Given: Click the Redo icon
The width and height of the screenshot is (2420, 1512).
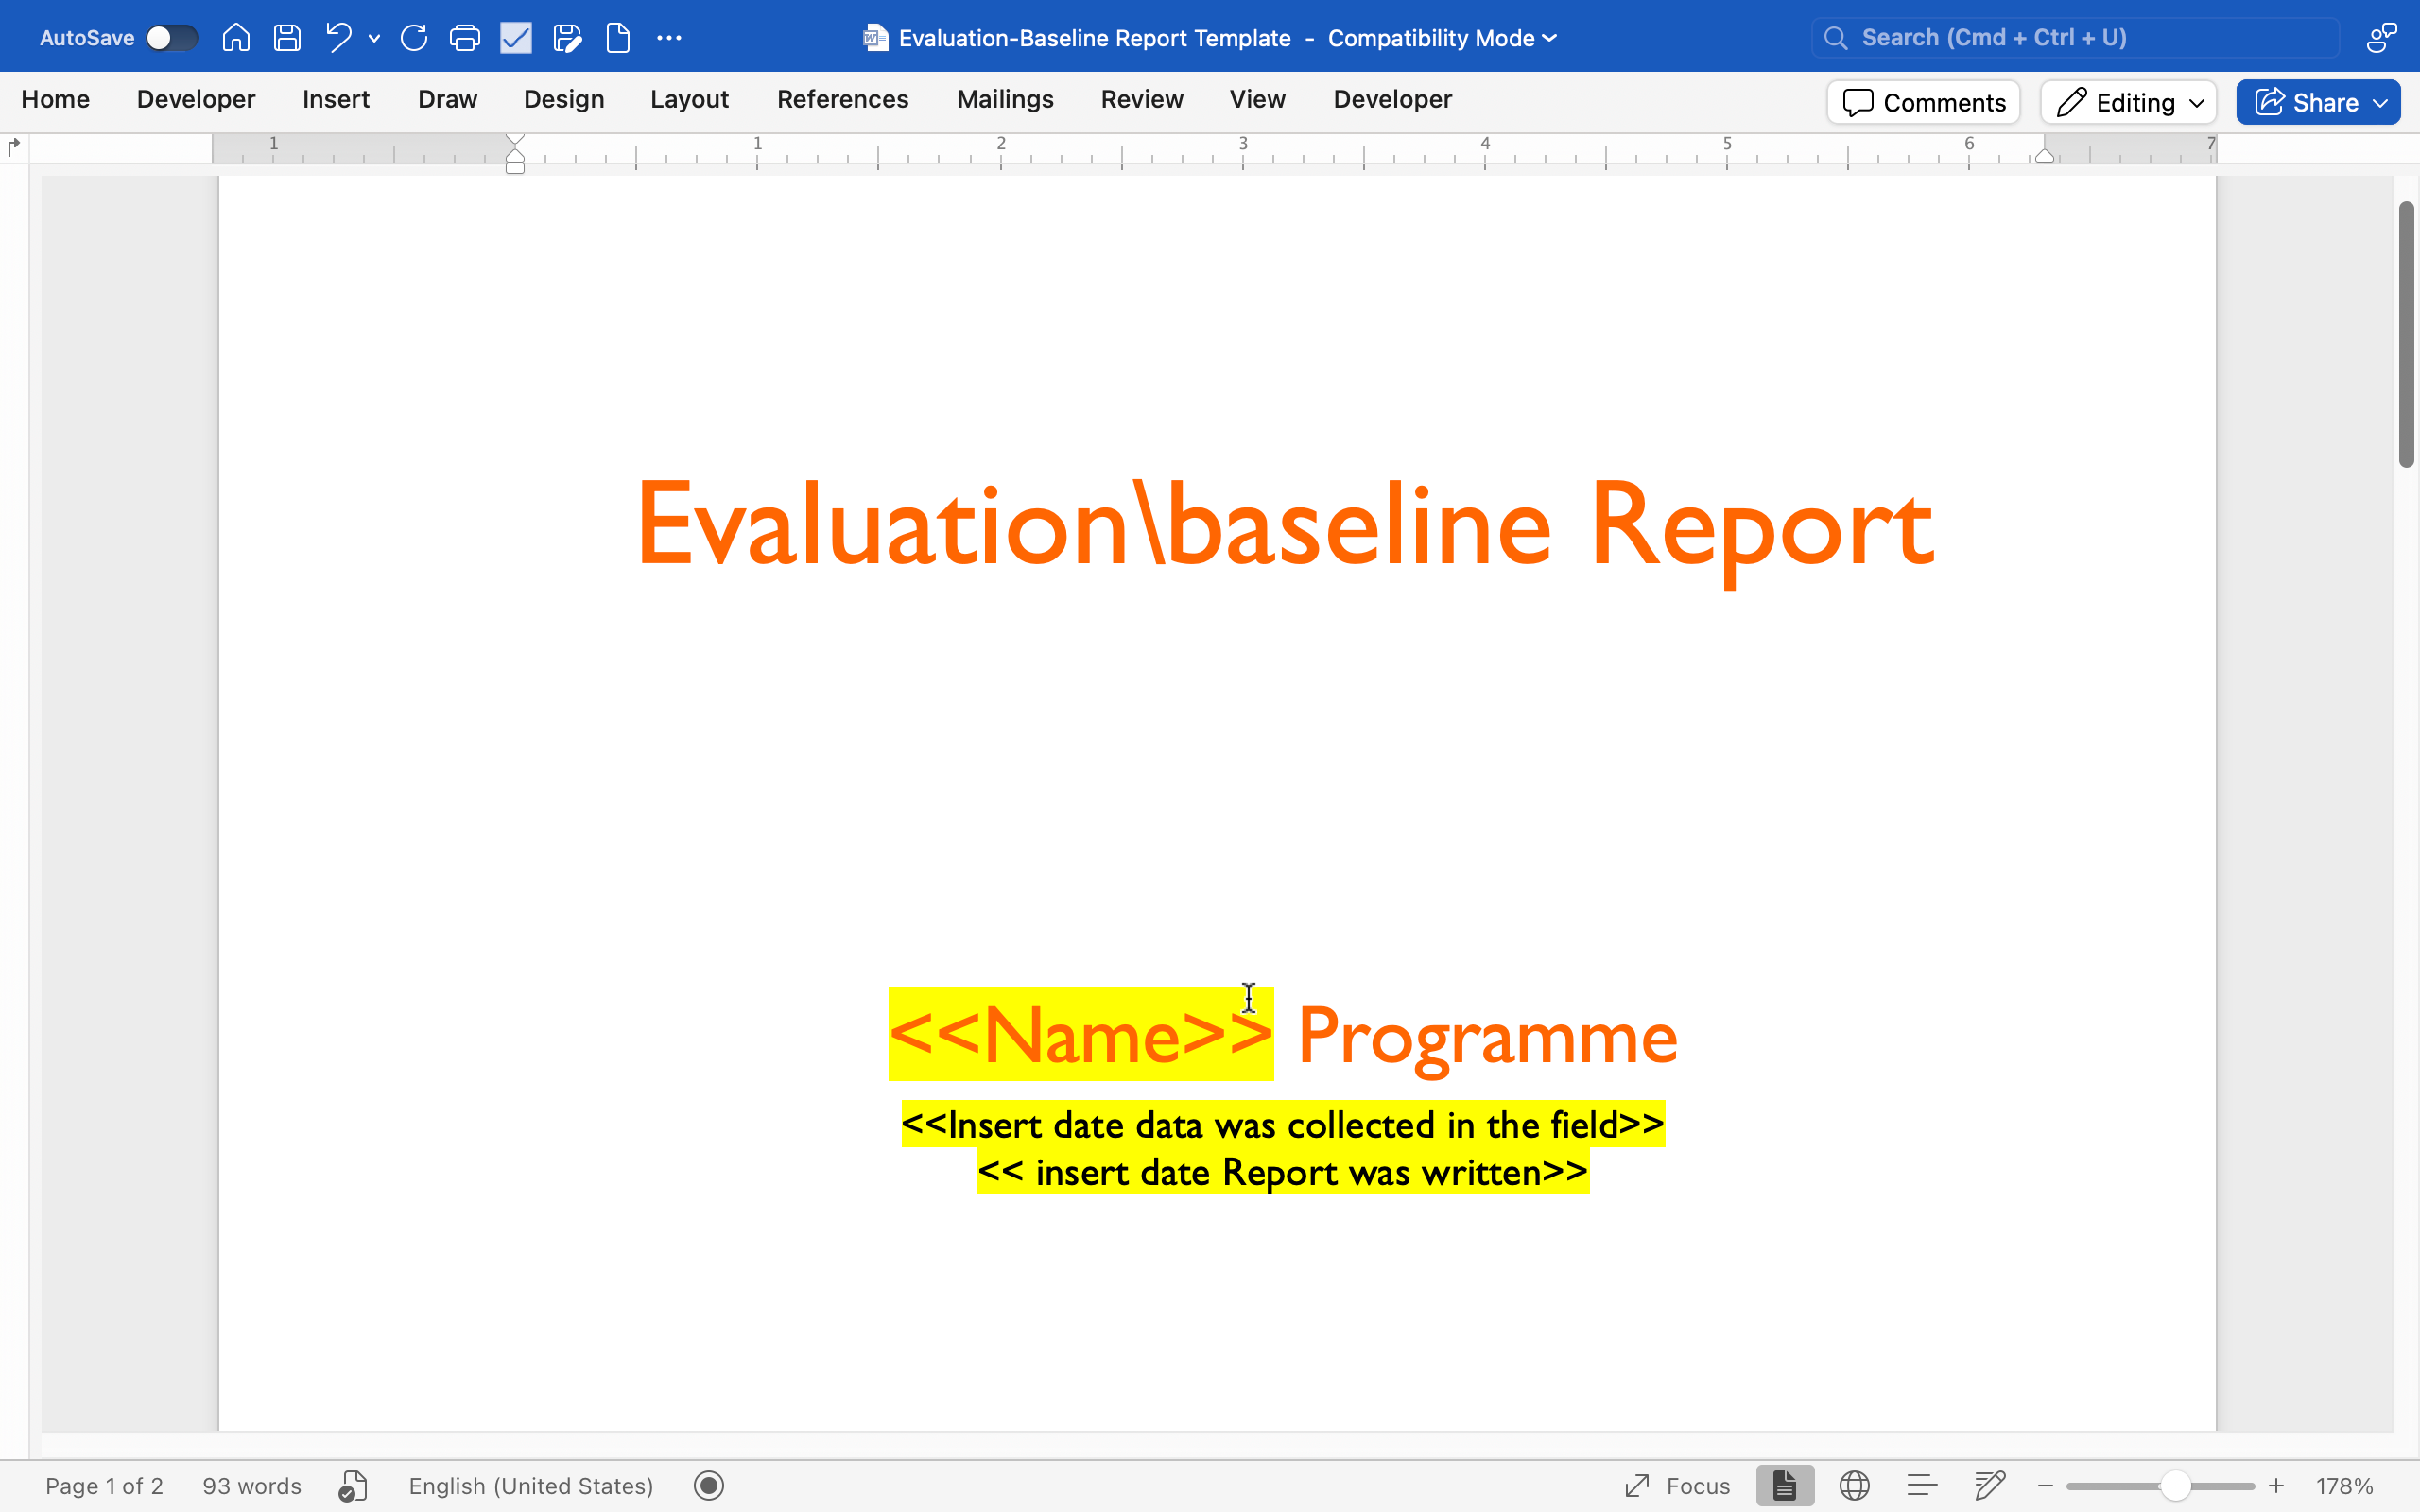Looking at the screenshot, I should (414, 38).
